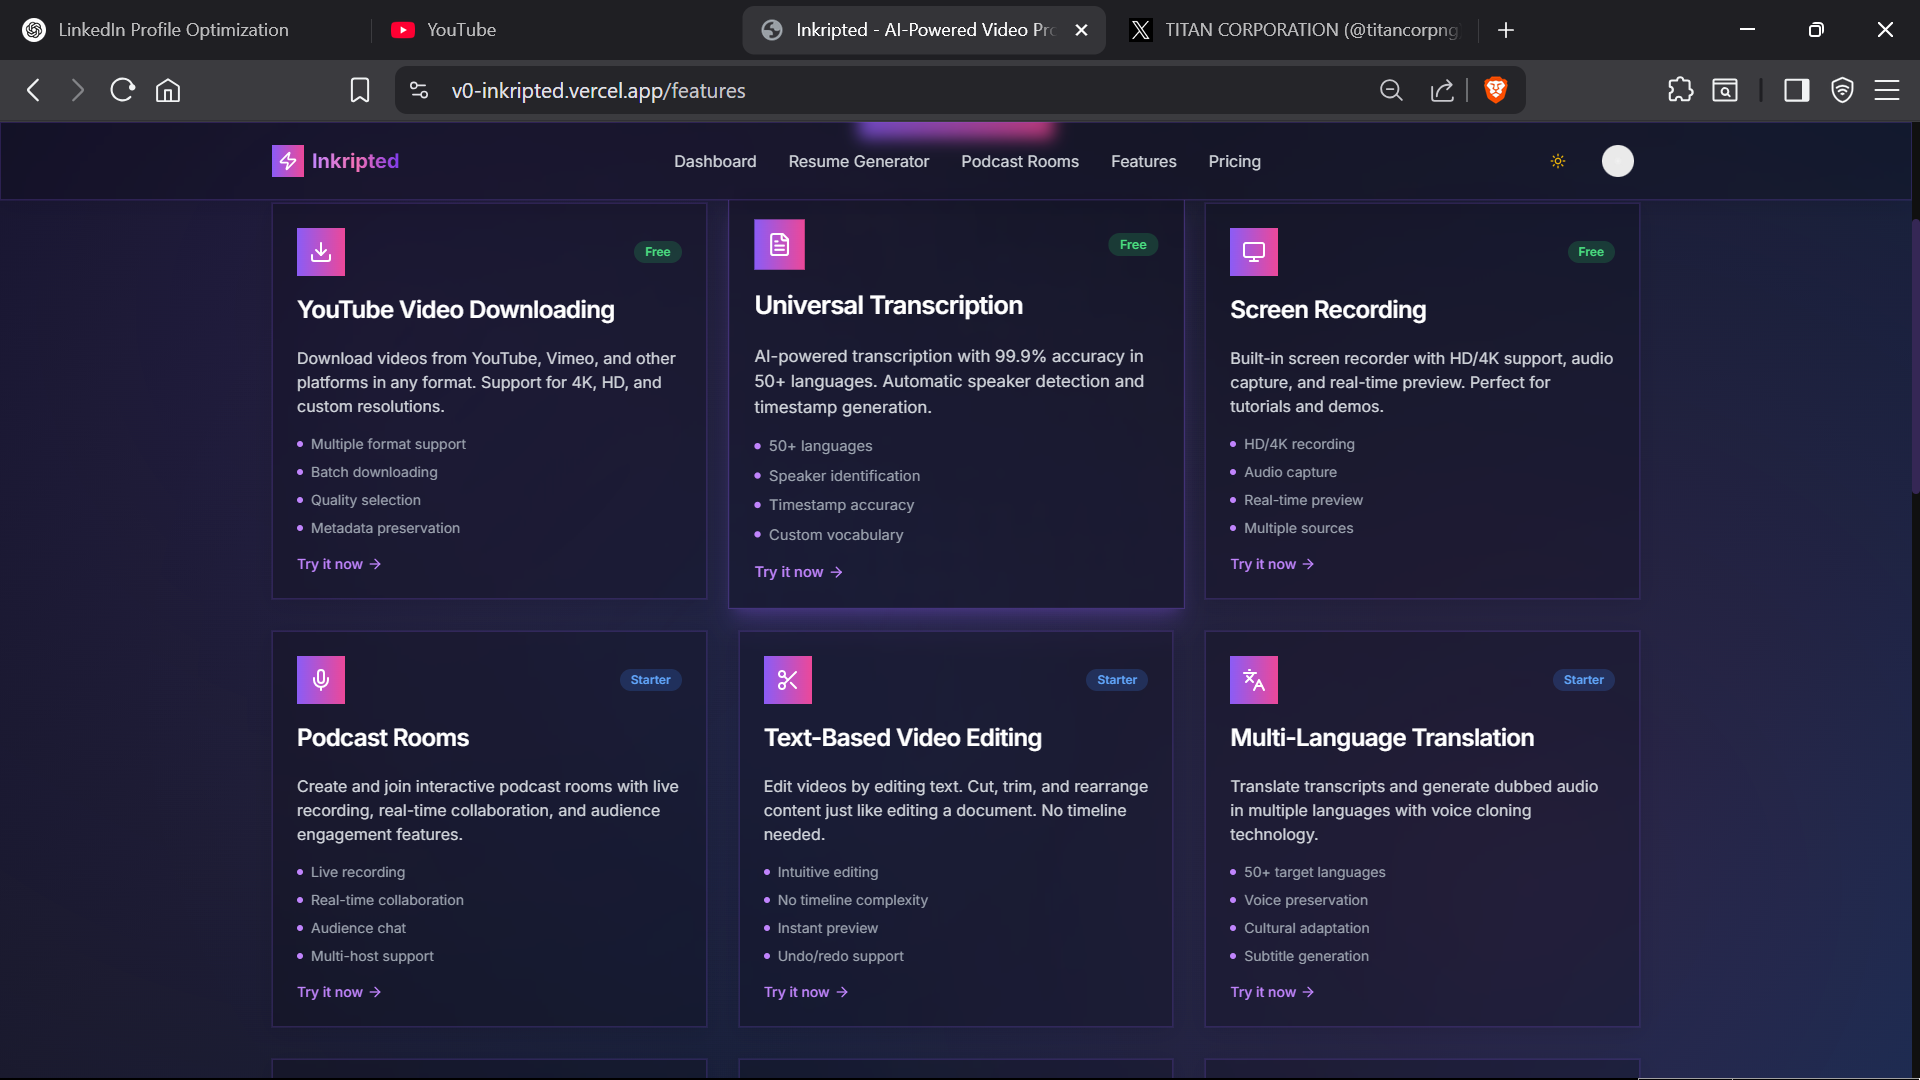Image resolution: width=1920 pixels, height=1080 pixels.
Task: Click the Text-Based Video Editing scissors icon
Action: click(x=788, y=680)
